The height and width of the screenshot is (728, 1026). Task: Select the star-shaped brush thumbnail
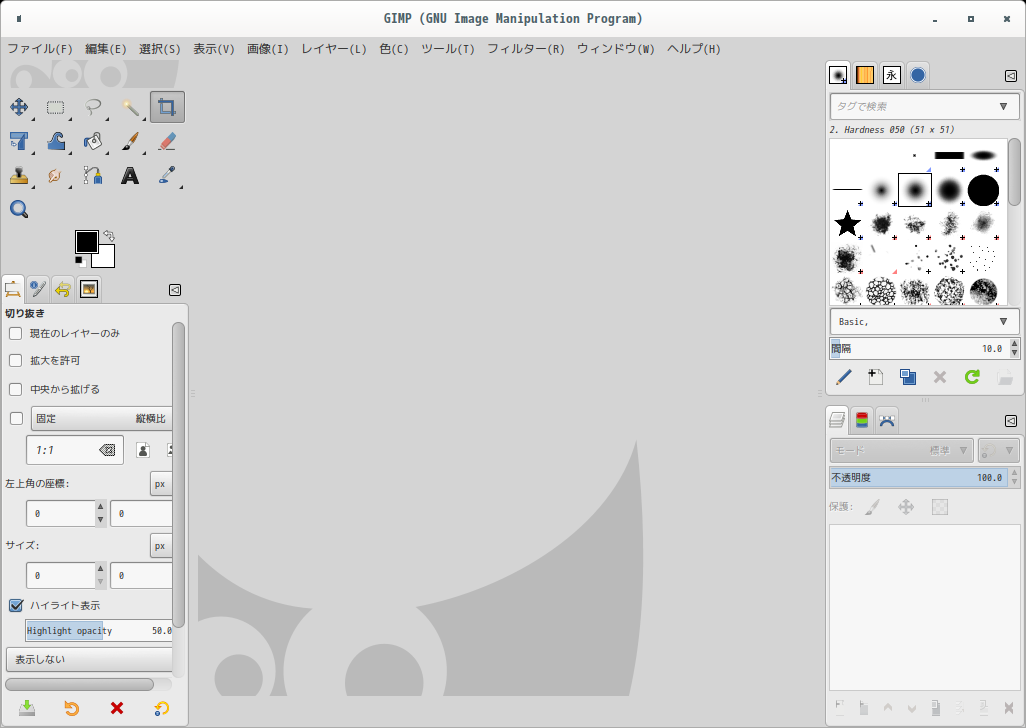[x=847, y=224]
